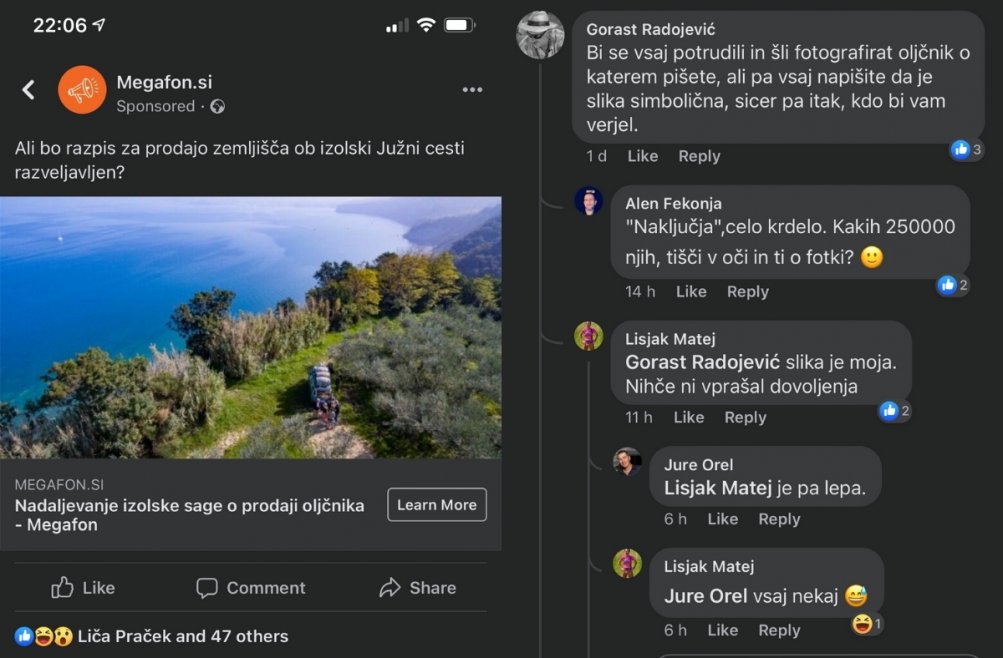Reply to Lisjak Matej's 11 h comment

745,418
